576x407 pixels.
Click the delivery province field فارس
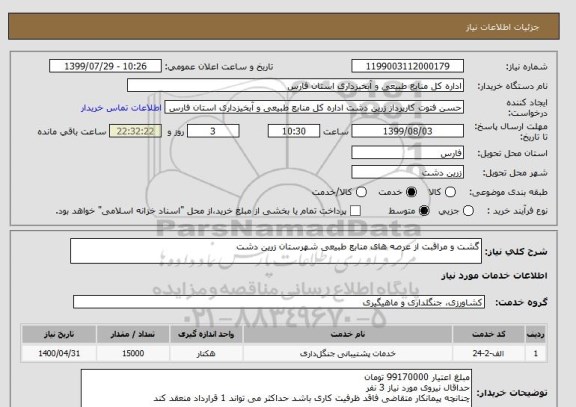[407, 153]
